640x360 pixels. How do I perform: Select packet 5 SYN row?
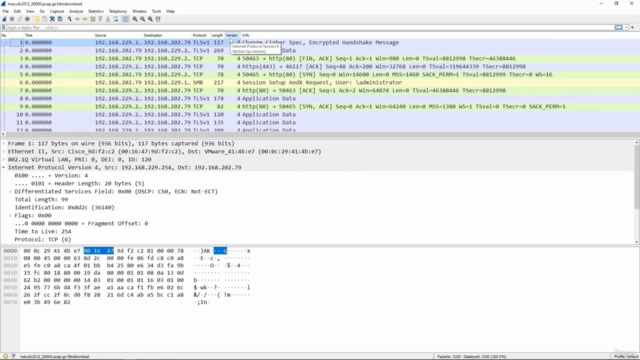pos(320,74)
